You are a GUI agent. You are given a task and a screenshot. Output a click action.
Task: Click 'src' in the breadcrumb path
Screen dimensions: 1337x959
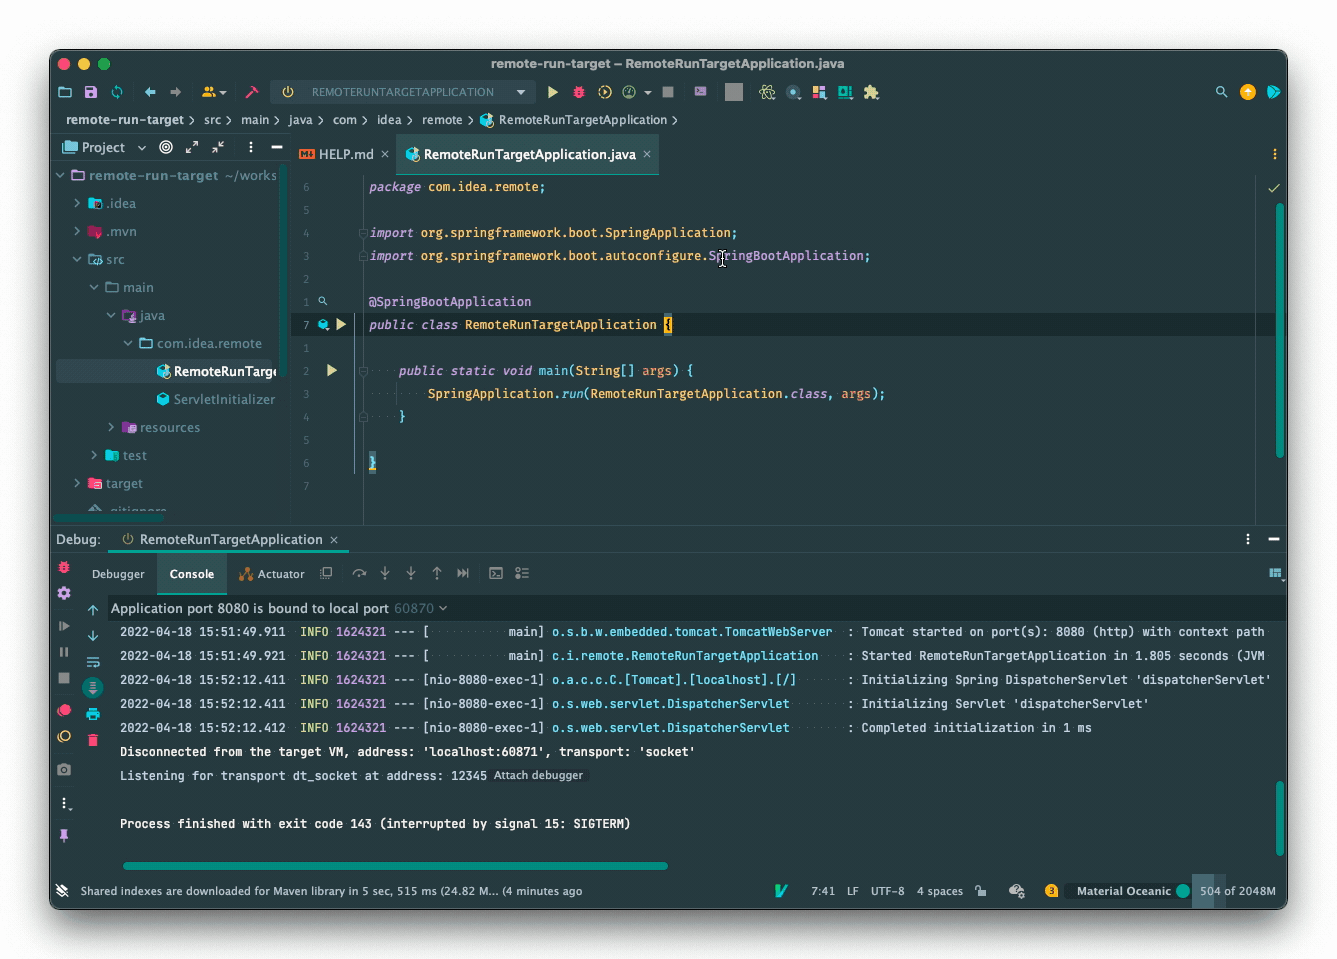click(x=212, y=120)
